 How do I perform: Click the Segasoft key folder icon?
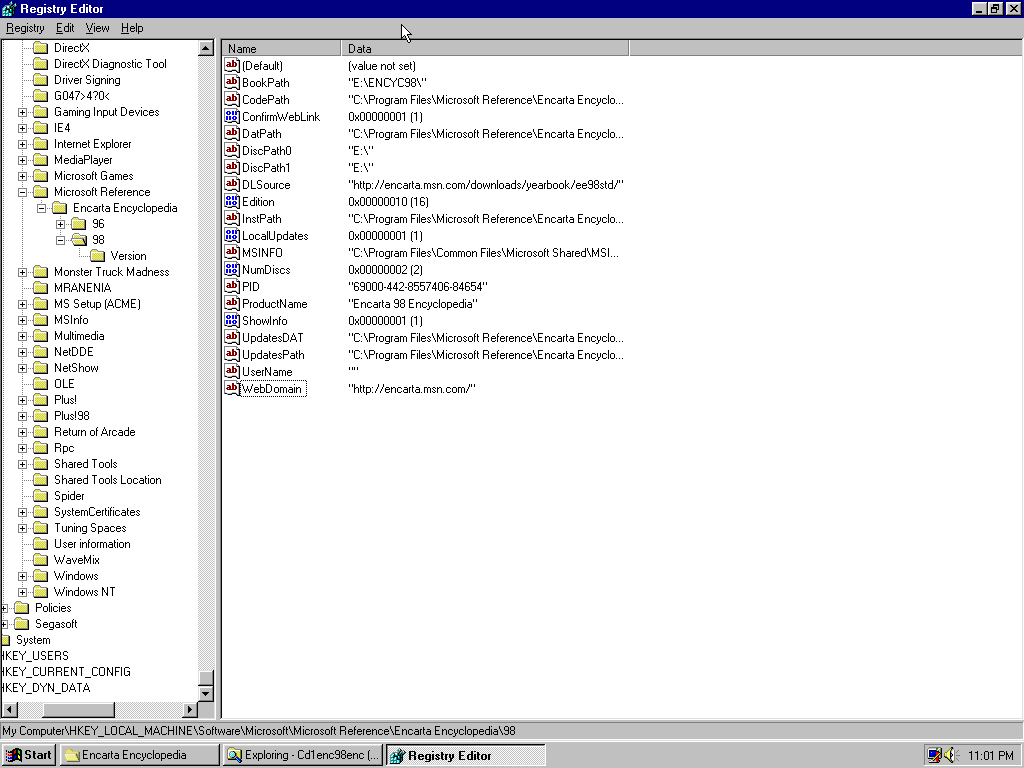click(22, 624)
